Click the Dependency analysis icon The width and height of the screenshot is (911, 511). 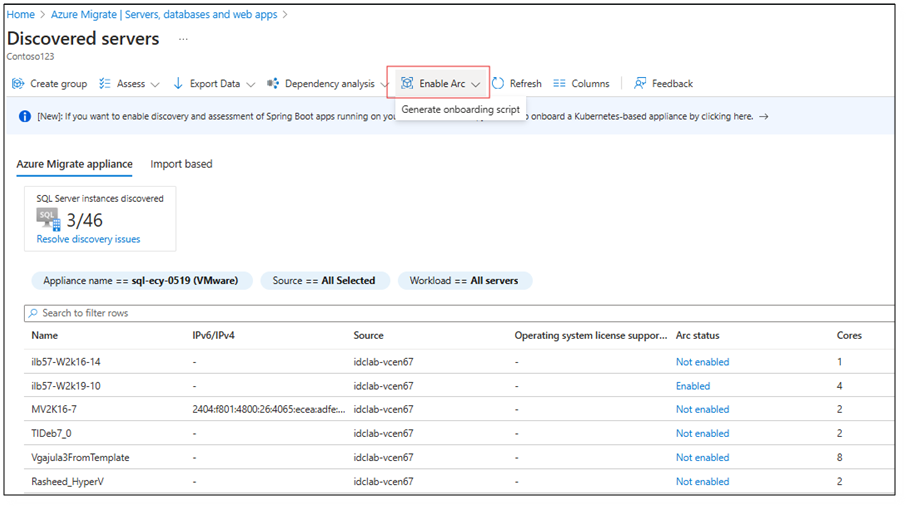(272, 84)
